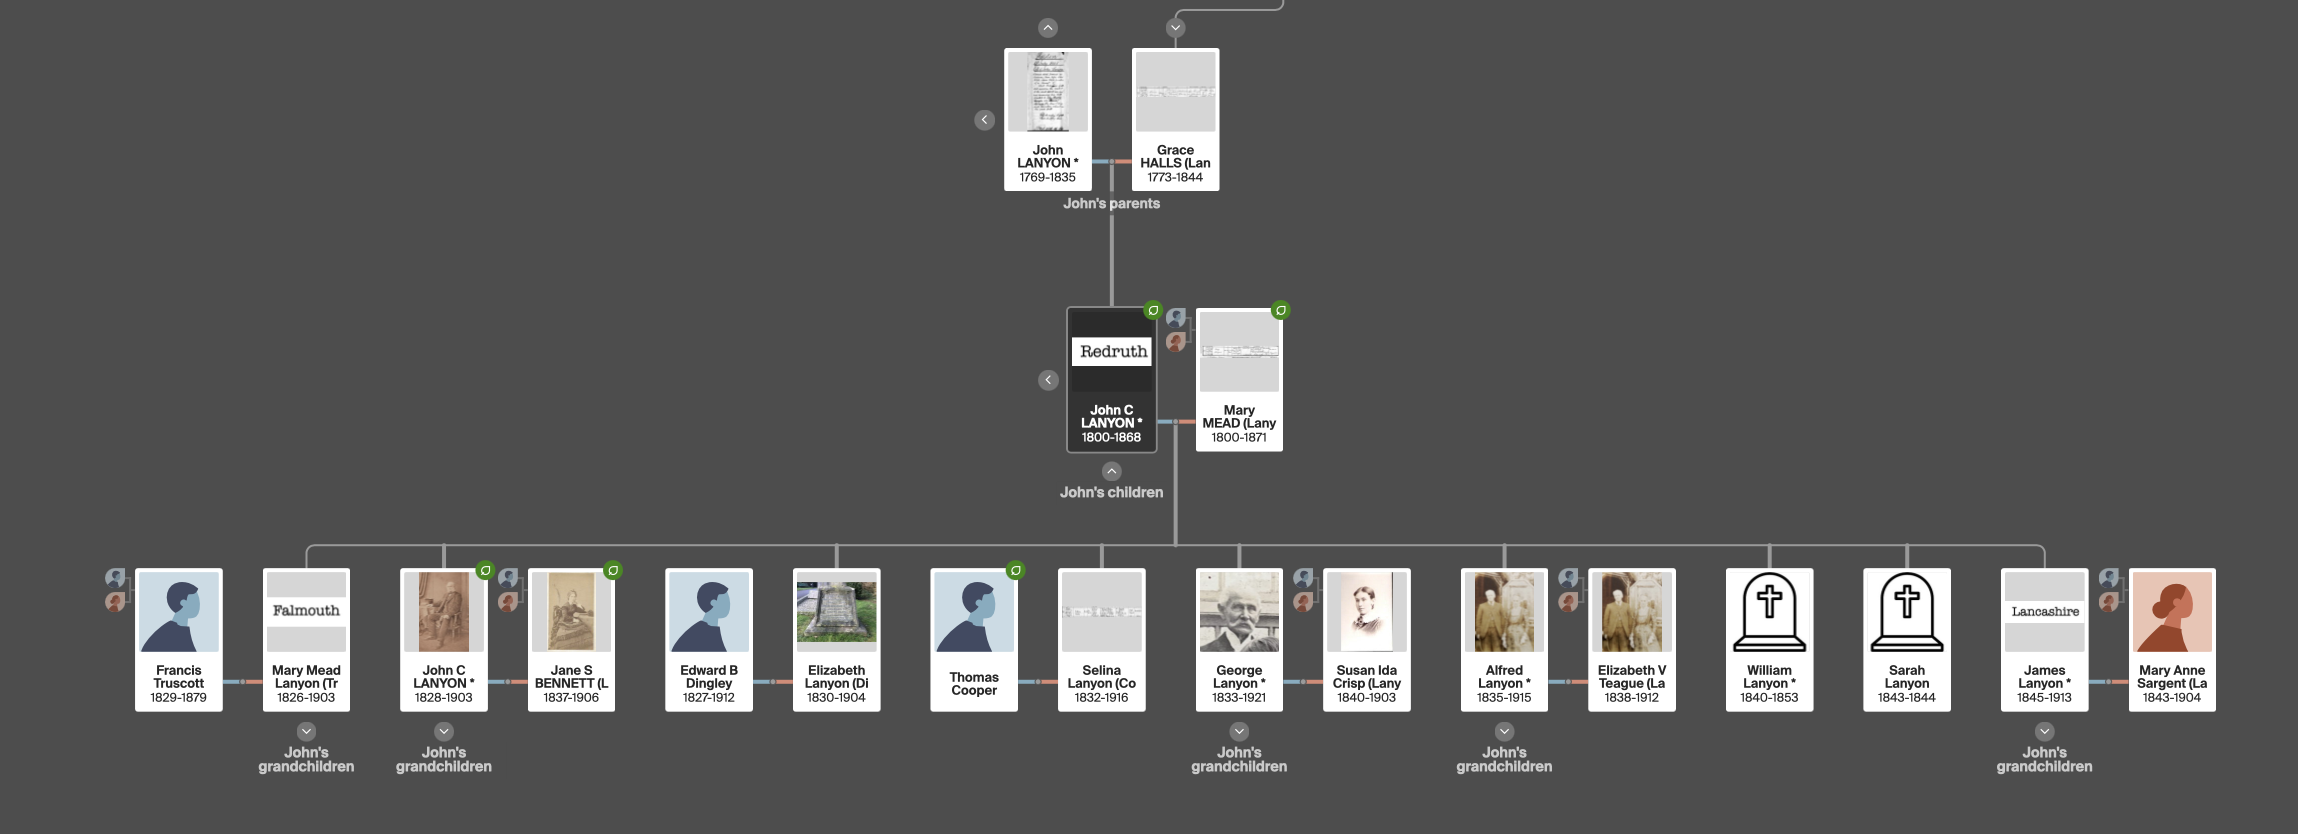The height and width of the screenshot is (834, 2298).
Task: Click left arrow beside John C LANYON Redruth card
Action: [x=1048, y=380]
